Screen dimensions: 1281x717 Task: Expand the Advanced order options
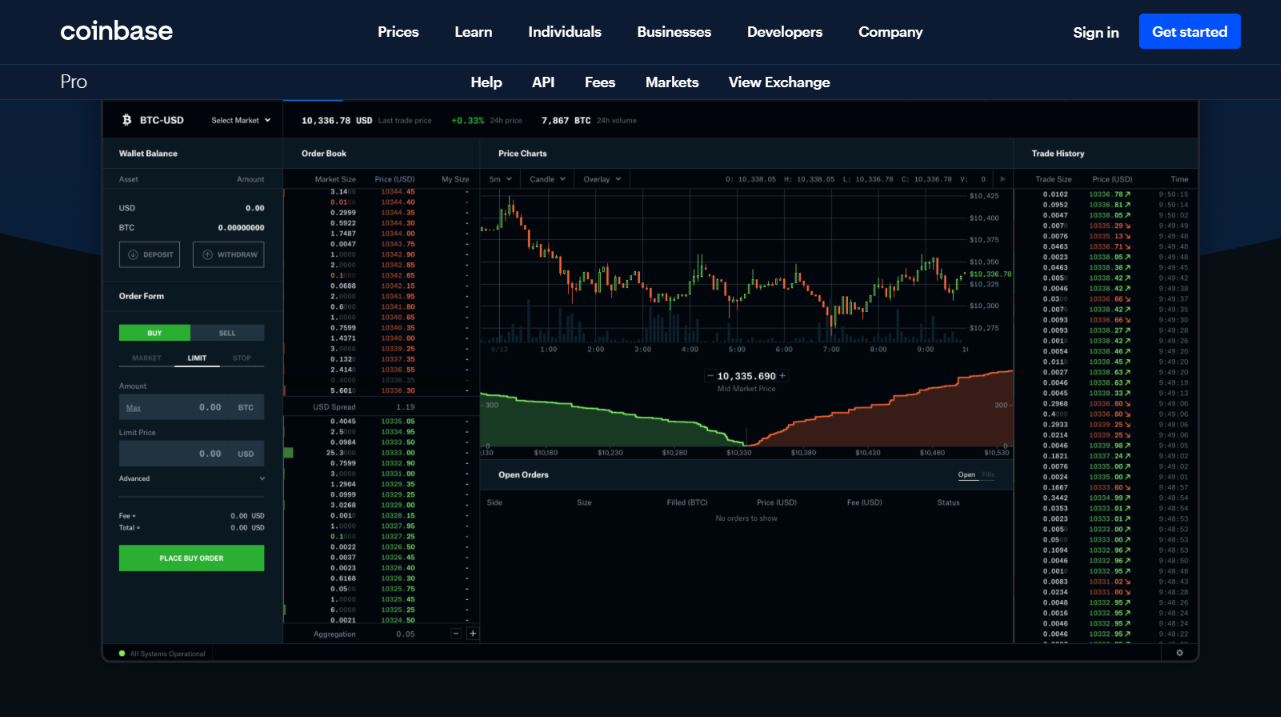192,478
